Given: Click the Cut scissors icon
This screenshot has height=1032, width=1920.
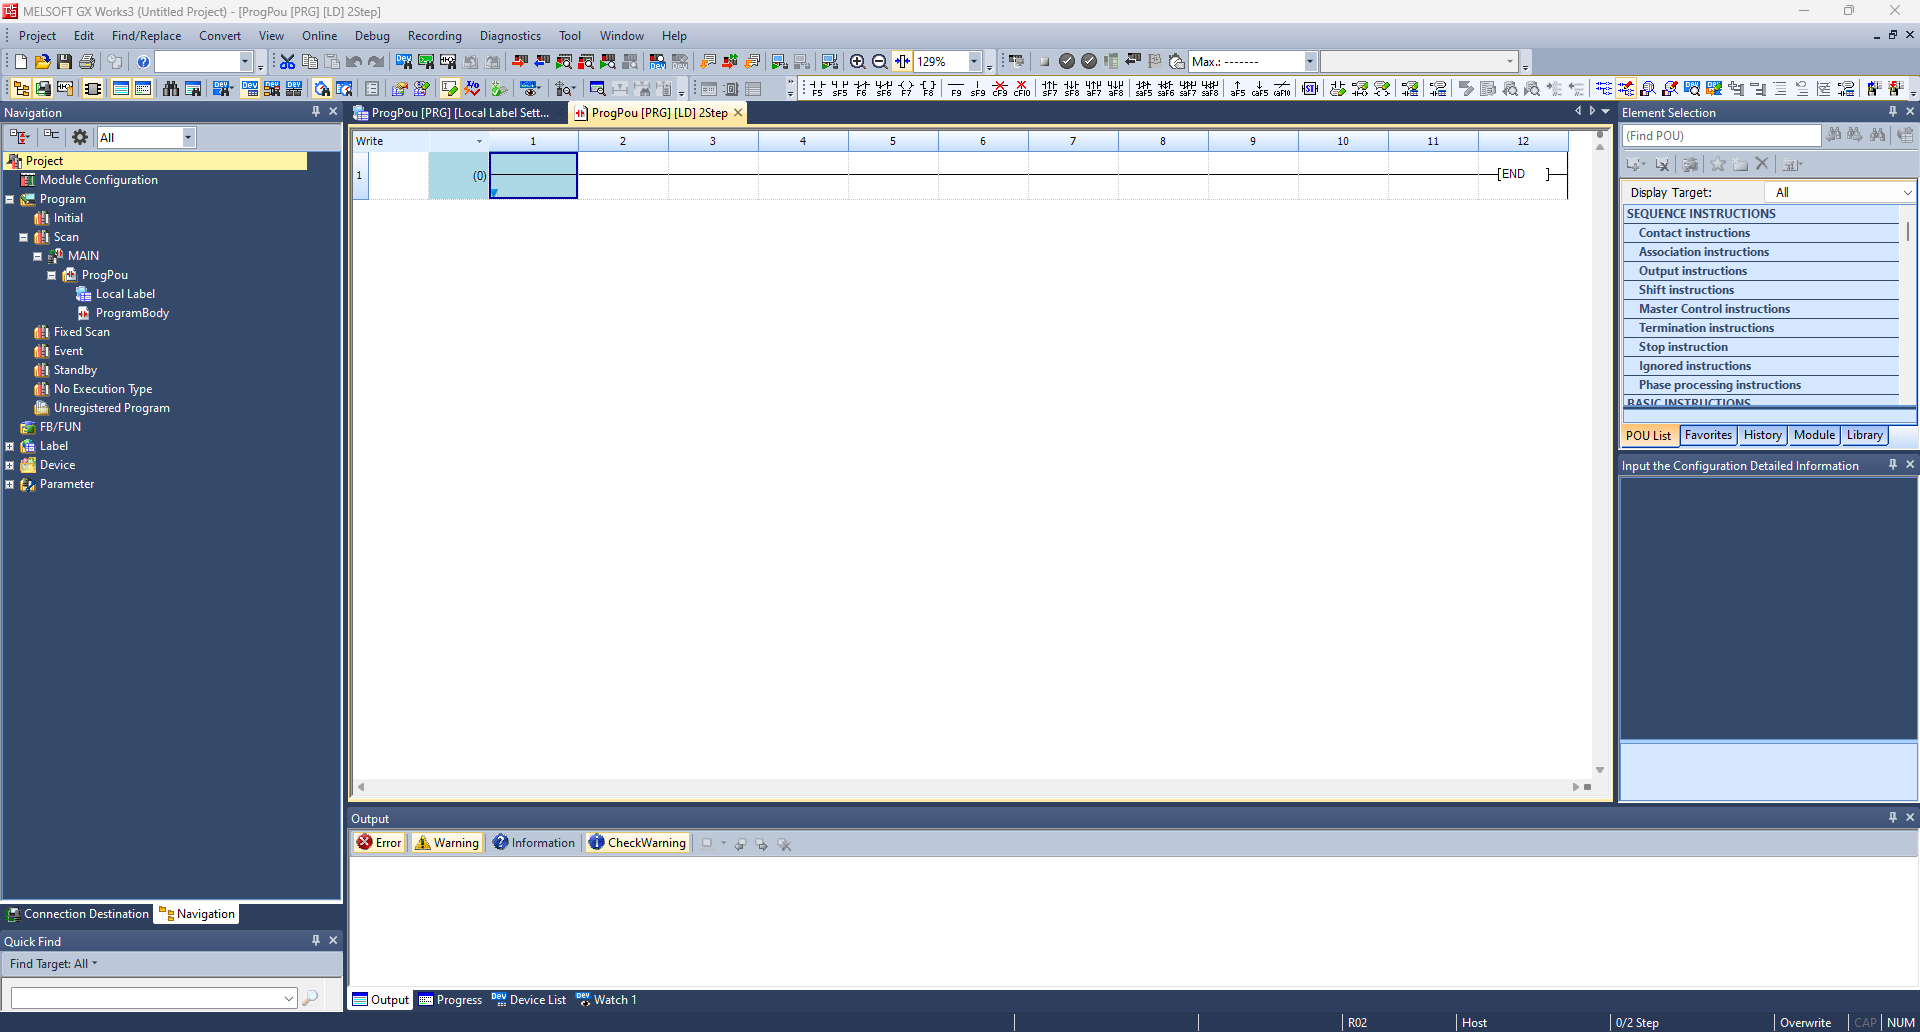Looking at the screenshot, I should tap(287, 62).
